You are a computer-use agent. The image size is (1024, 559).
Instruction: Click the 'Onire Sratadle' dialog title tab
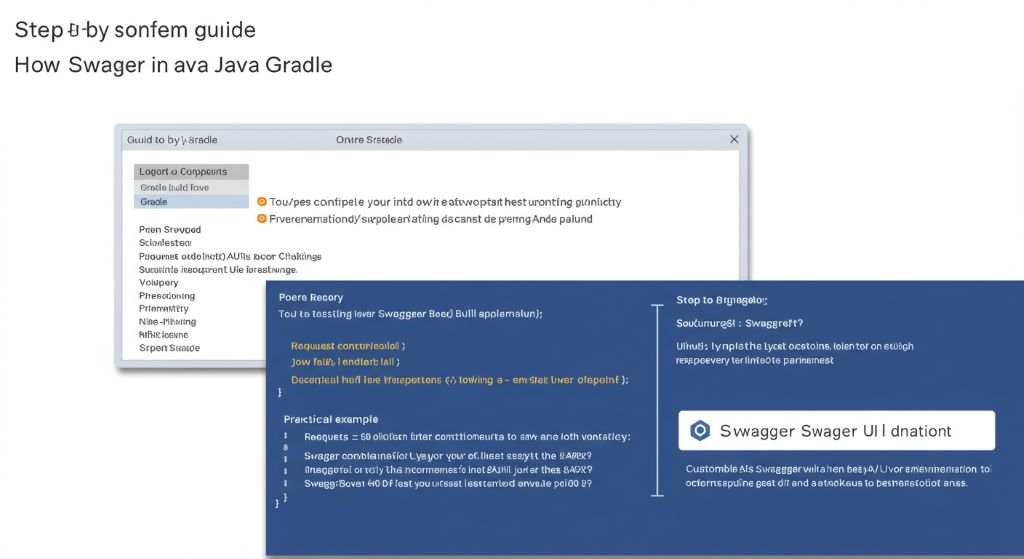coord(369,140)
